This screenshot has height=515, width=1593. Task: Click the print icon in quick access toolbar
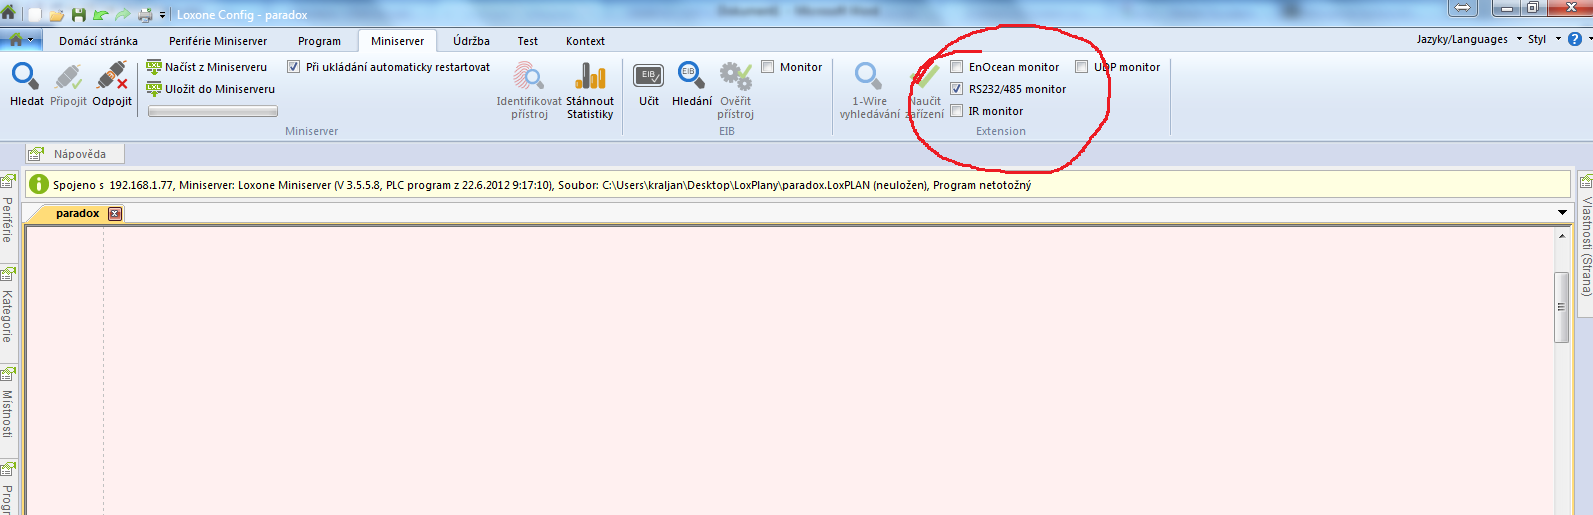[145, 15]
